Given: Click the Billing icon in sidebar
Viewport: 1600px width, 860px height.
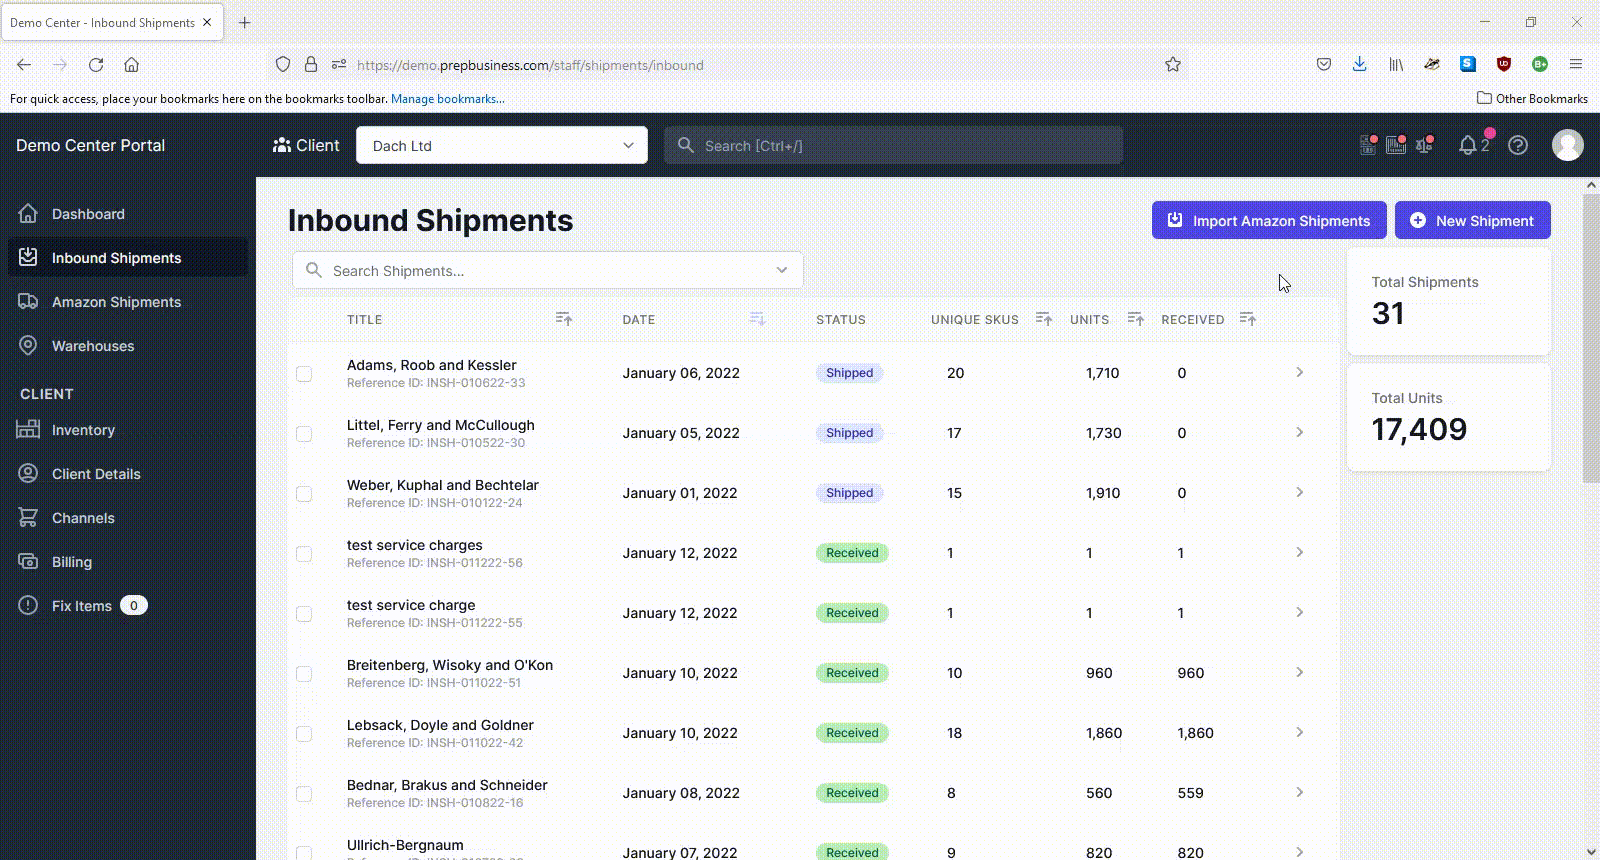Looking at the screenshot, I should tap(28, 561).
